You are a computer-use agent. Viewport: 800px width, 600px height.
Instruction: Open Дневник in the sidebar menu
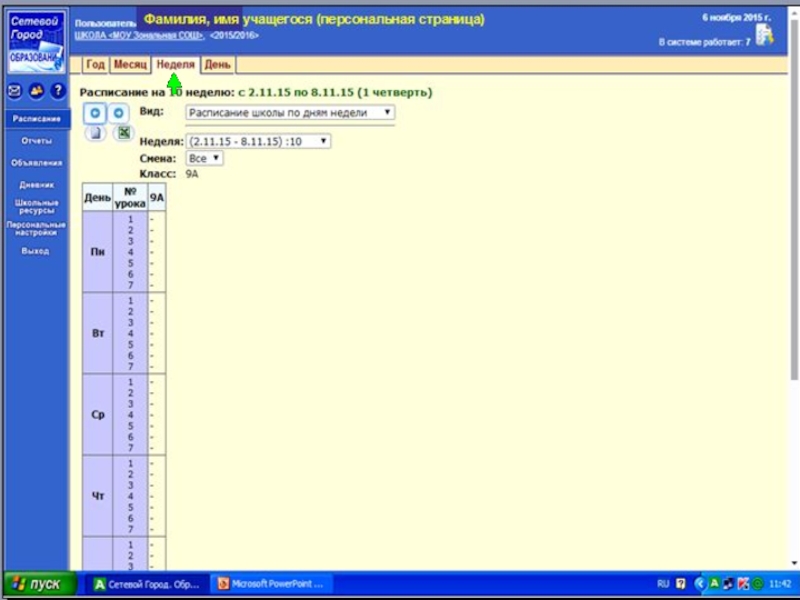(x=36, y=185)
